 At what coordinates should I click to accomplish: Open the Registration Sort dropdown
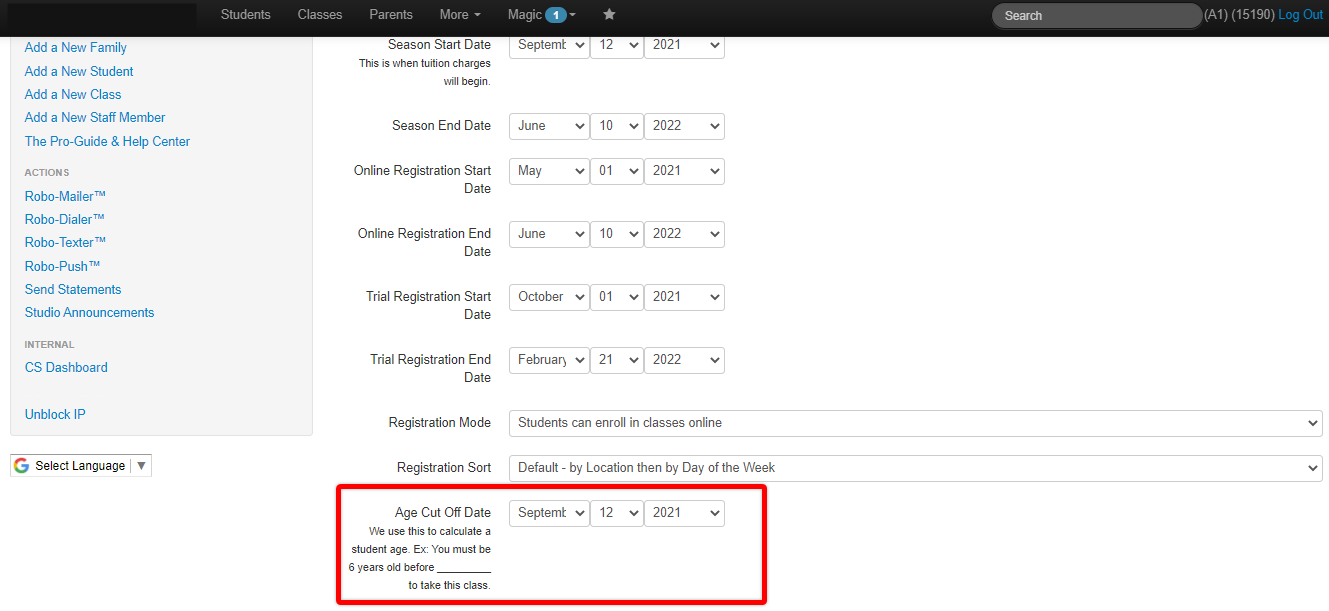pos(915,468)
